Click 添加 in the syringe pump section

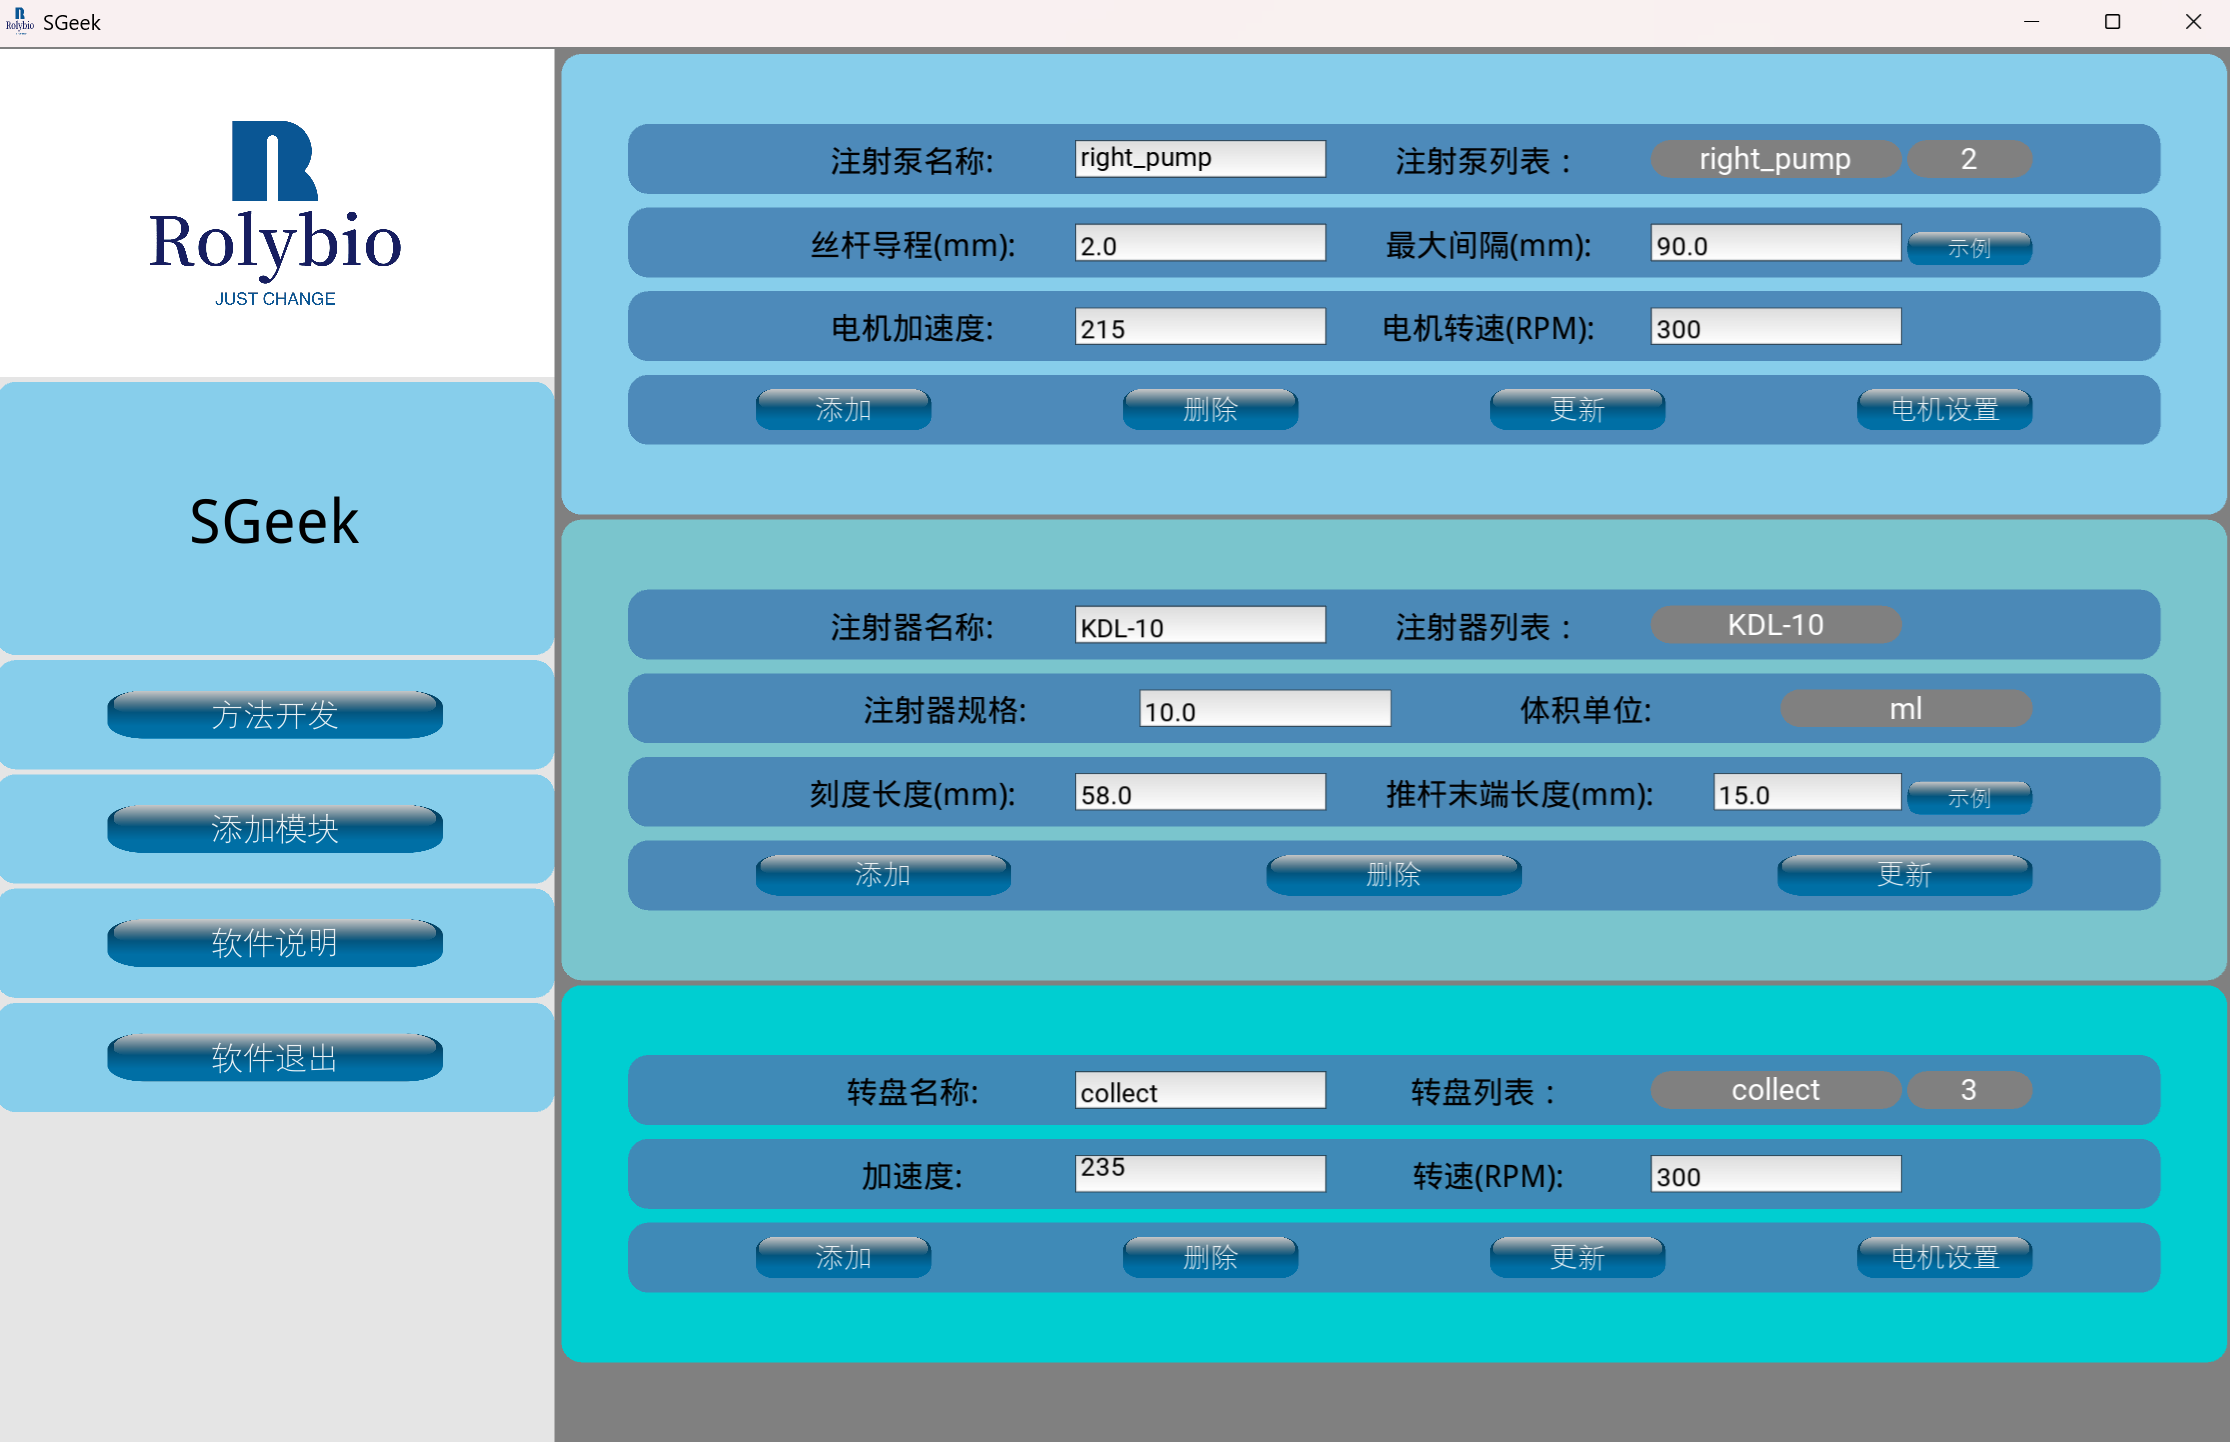843,409
